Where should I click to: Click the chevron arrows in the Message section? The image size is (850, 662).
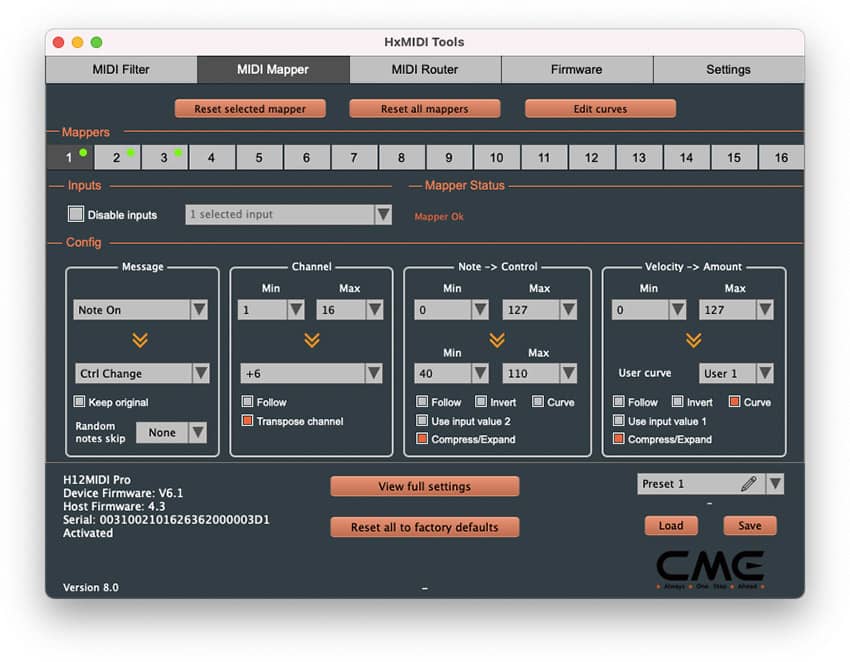[140, 340]
